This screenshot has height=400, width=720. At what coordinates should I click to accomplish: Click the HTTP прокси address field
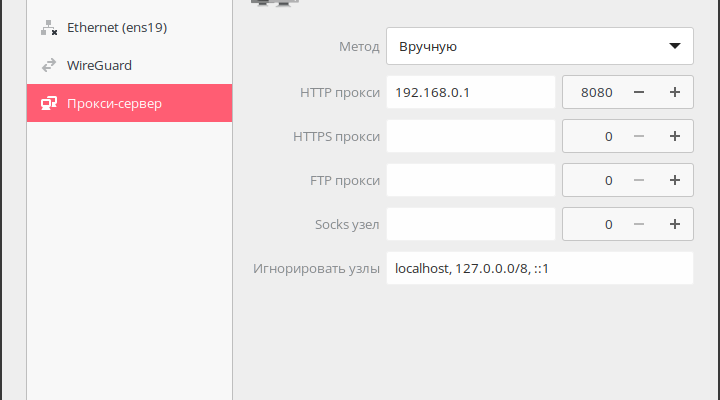[470, 92]
